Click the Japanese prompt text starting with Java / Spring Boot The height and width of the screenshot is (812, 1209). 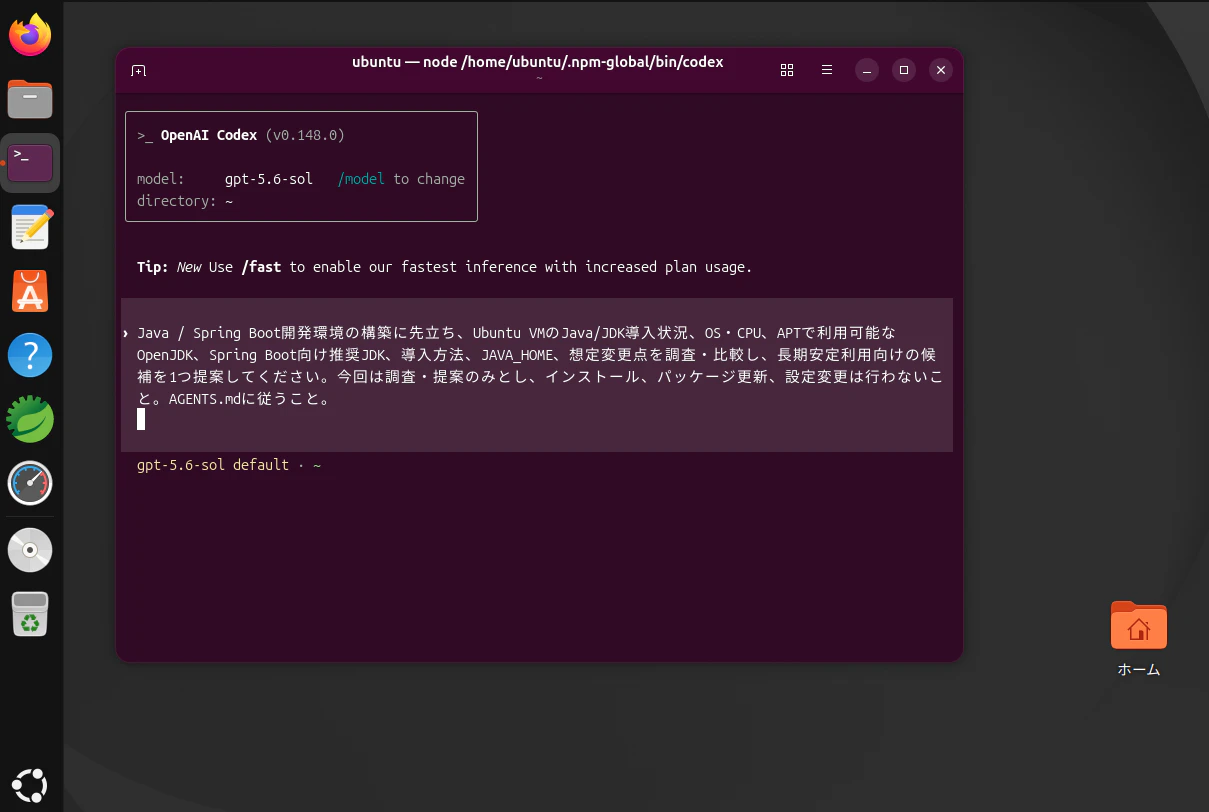pyautogui.click(x=540, y=365)
